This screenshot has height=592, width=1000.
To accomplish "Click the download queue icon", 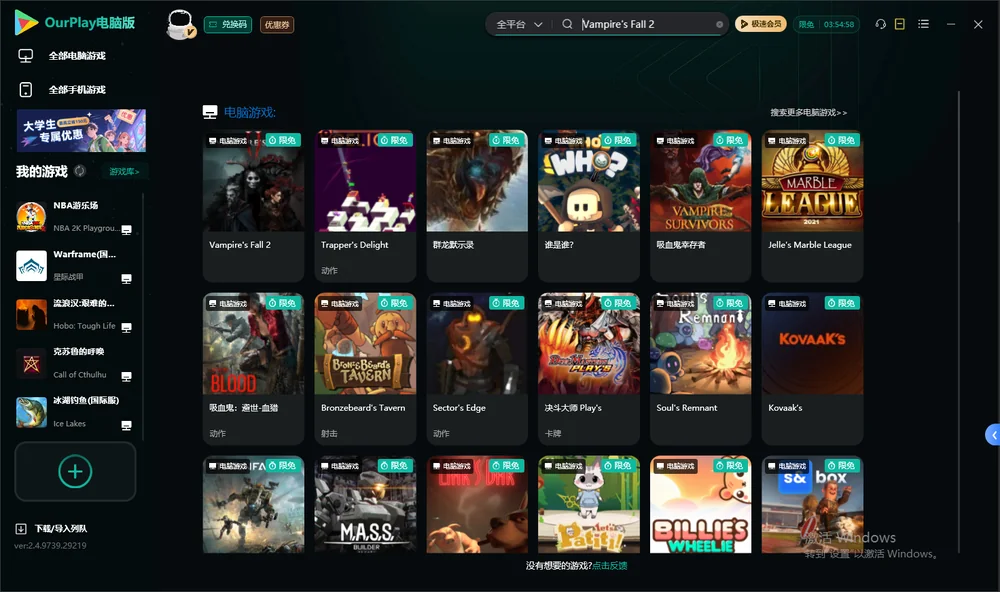I will pos(21,529).
